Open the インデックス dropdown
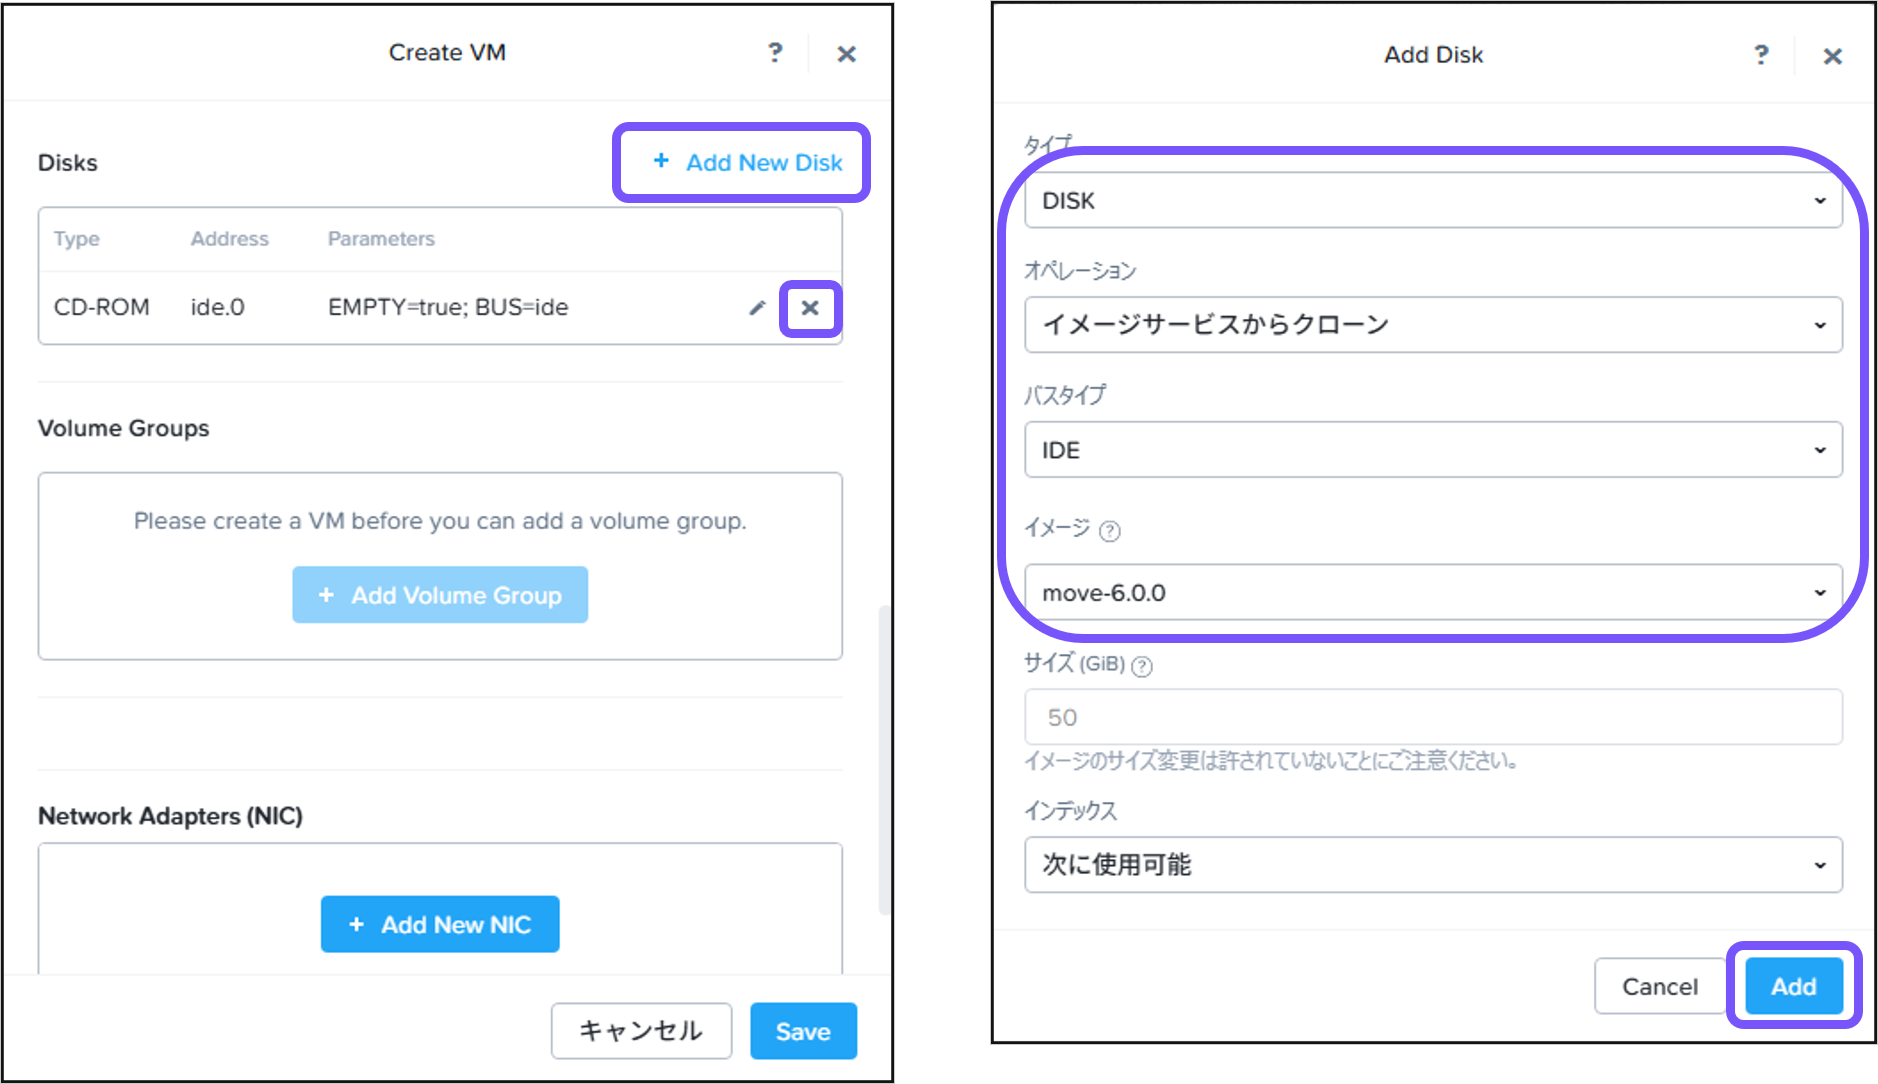 [x=1432, y=865]
